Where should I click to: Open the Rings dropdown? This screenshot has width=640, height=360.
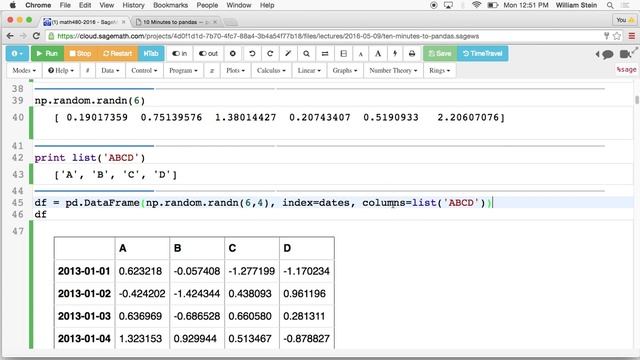click(x=440, y=70)
